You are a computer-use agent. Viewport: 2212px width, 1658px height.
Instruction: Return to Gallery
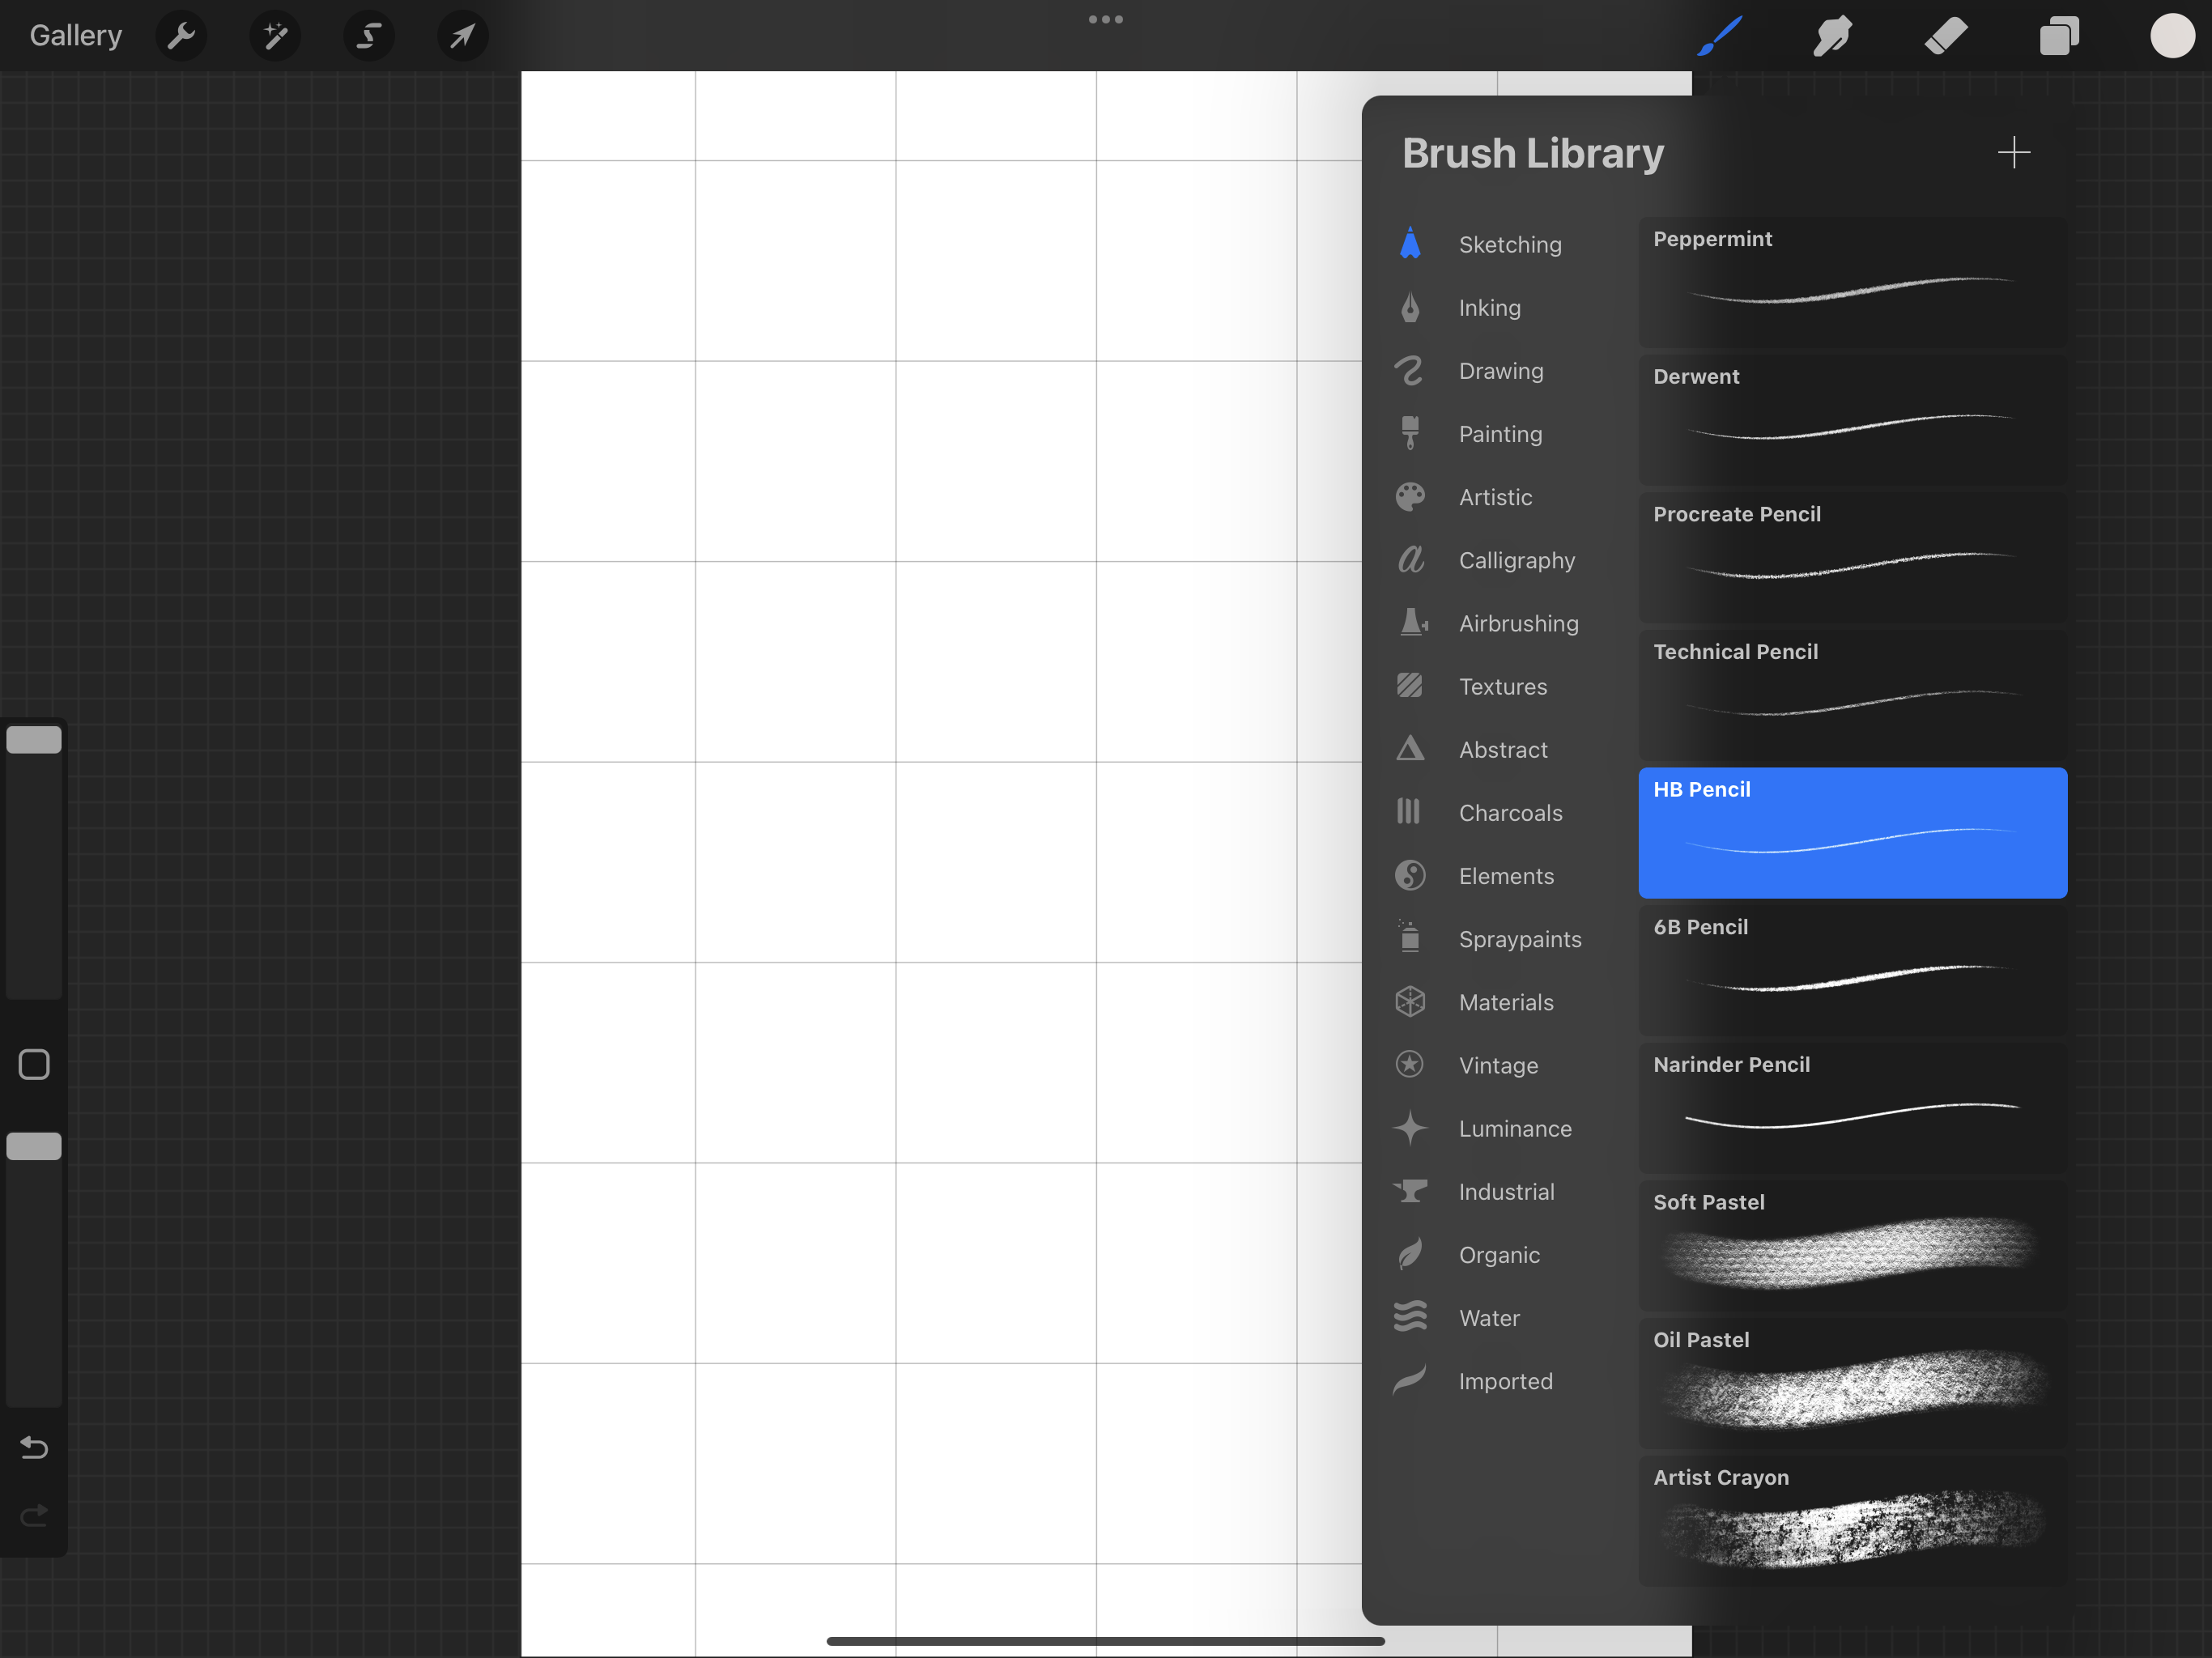click(x=76, y=36)
